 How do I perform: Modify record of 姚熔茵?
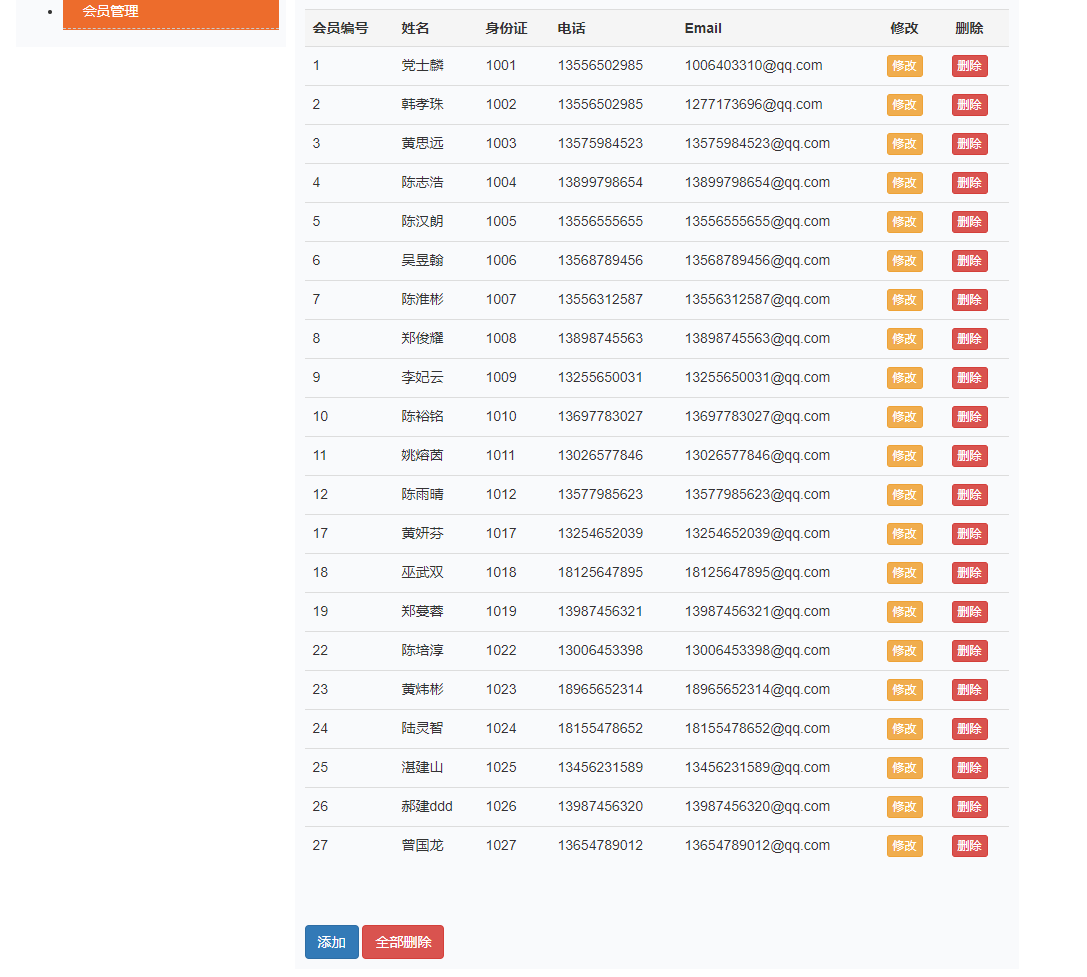click(904, 455)
